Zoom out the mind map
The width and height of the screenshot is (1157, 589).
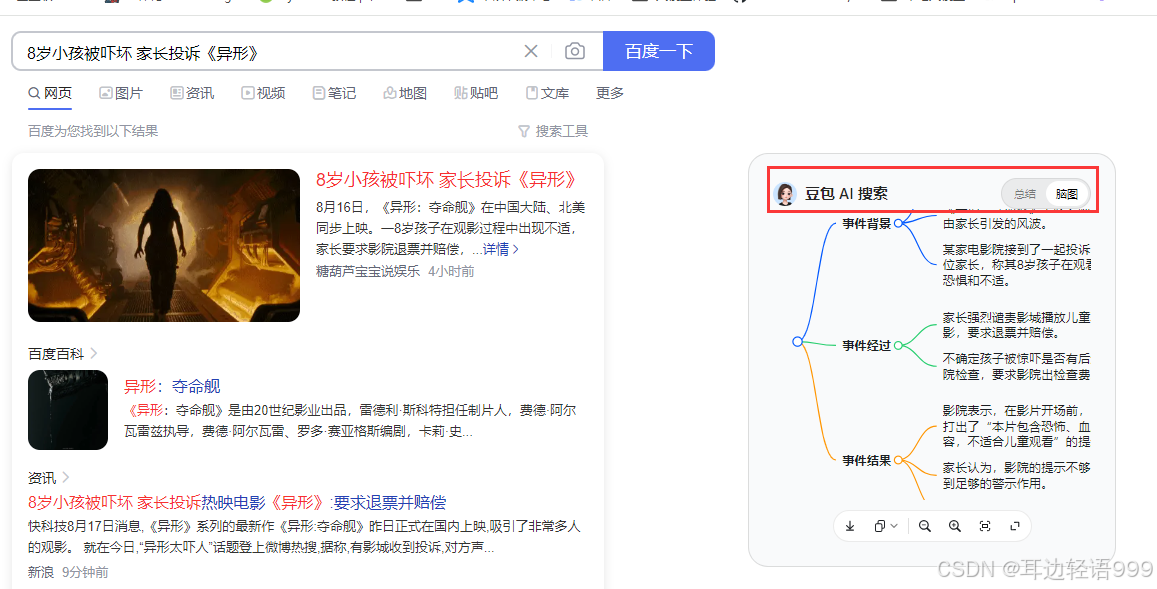pyautogui.click(x=925, y=526)
